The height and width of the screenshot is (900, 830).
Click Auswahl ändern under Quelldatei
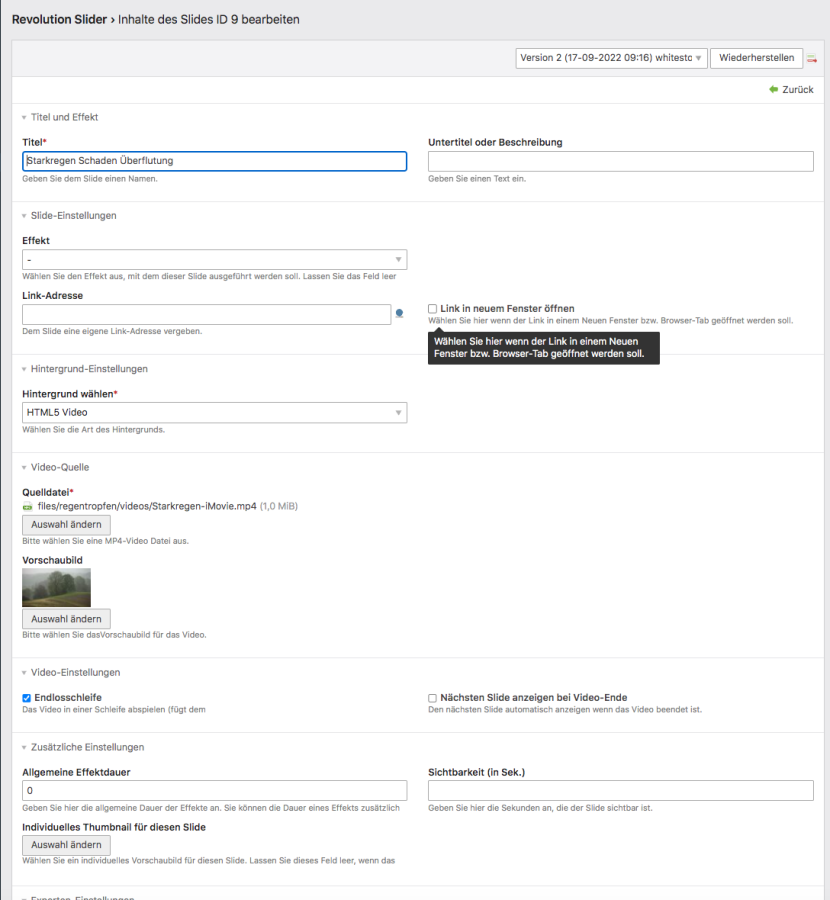click(x=66, y=525)
